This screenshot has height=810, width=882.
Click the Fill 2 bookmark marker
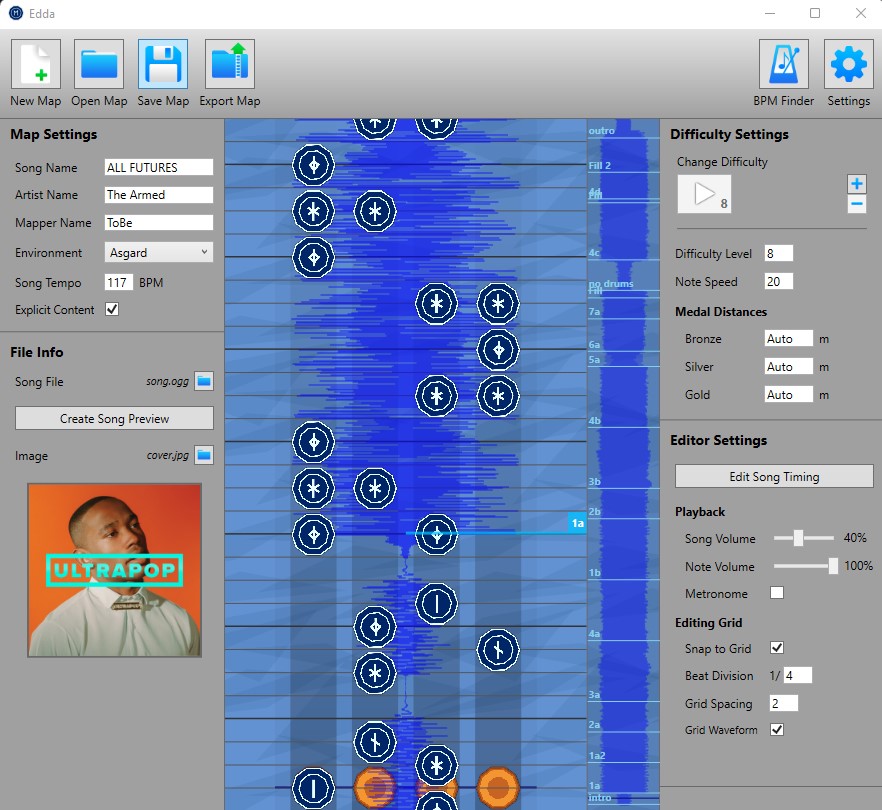click(x=600, y=165)
